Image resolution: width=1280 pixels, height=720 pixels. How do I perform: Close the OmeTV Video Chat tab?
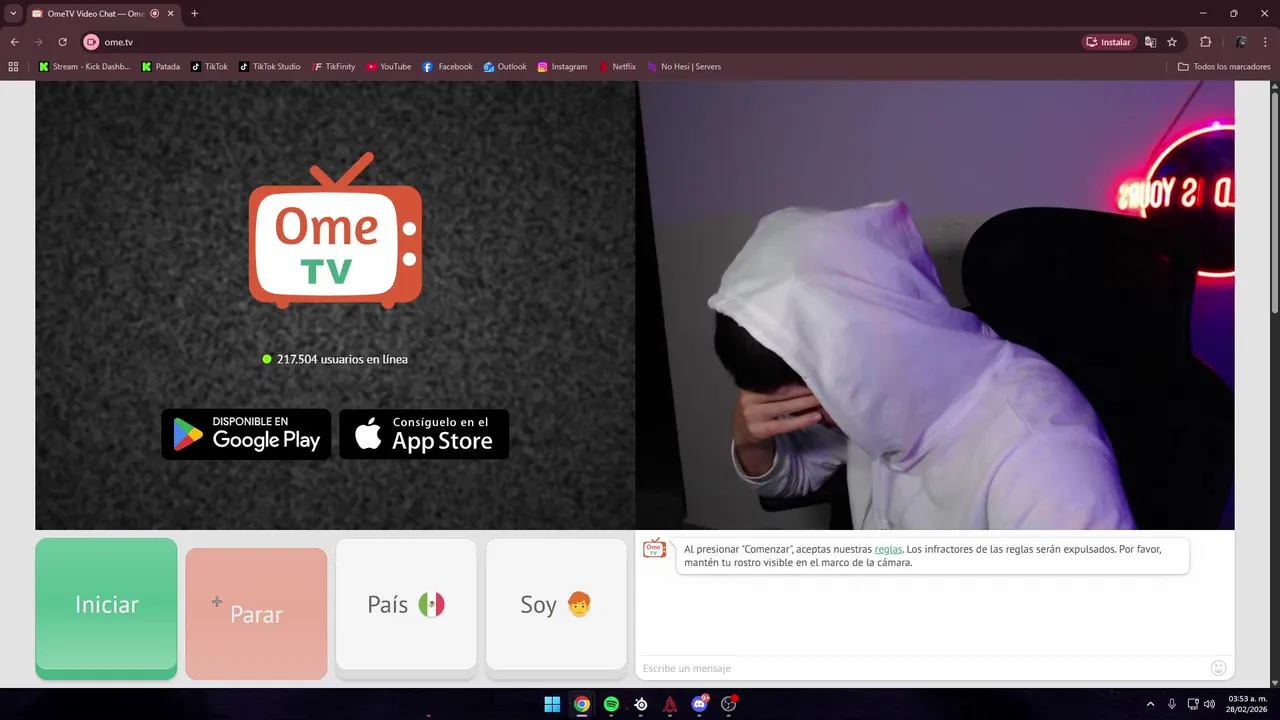click(x=169, y=14)
